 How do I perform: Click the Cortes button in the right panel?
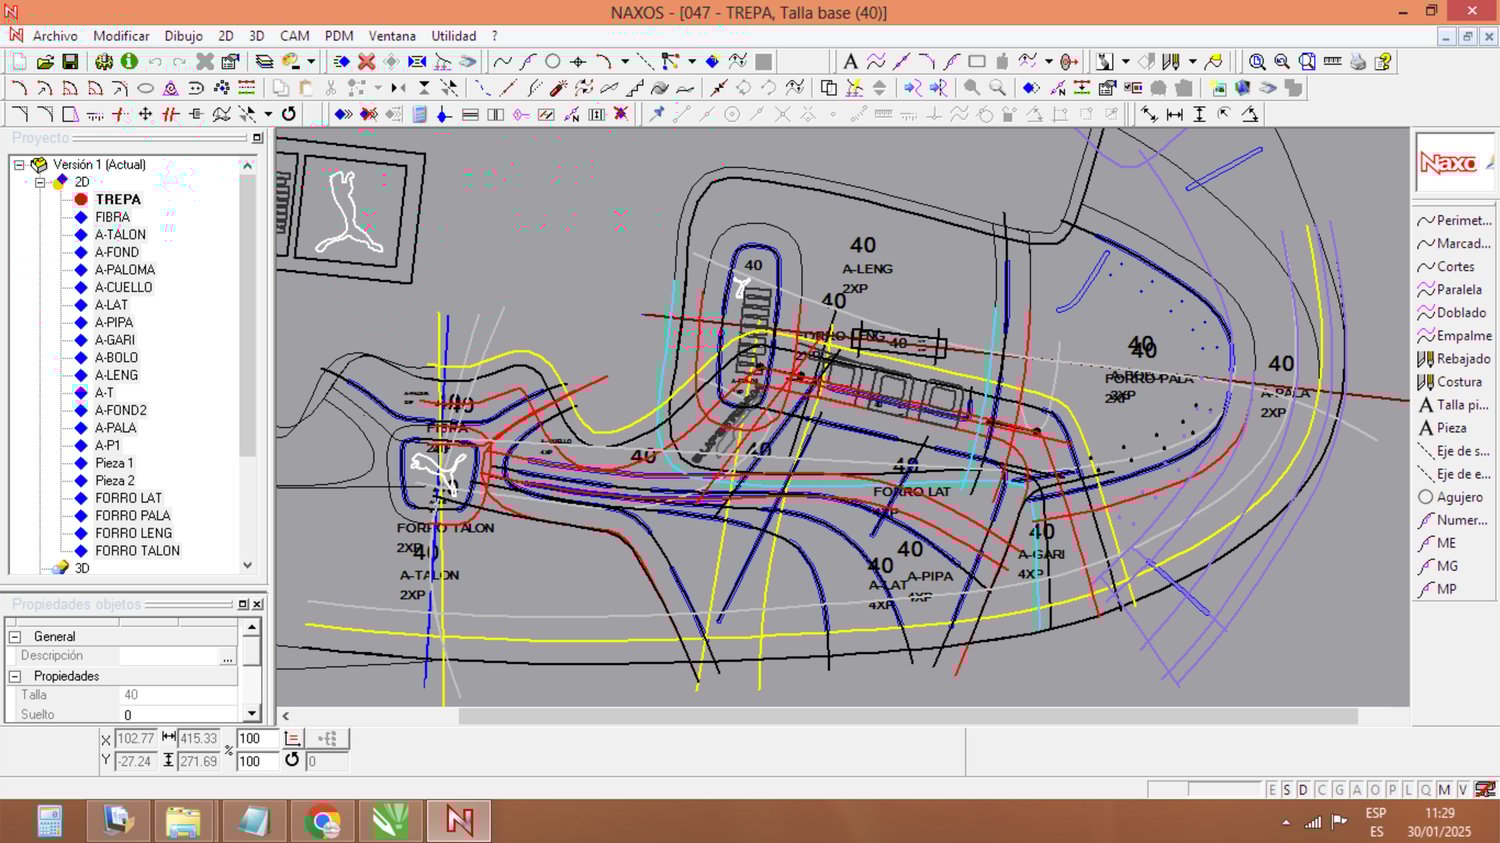click(1455, 267)
